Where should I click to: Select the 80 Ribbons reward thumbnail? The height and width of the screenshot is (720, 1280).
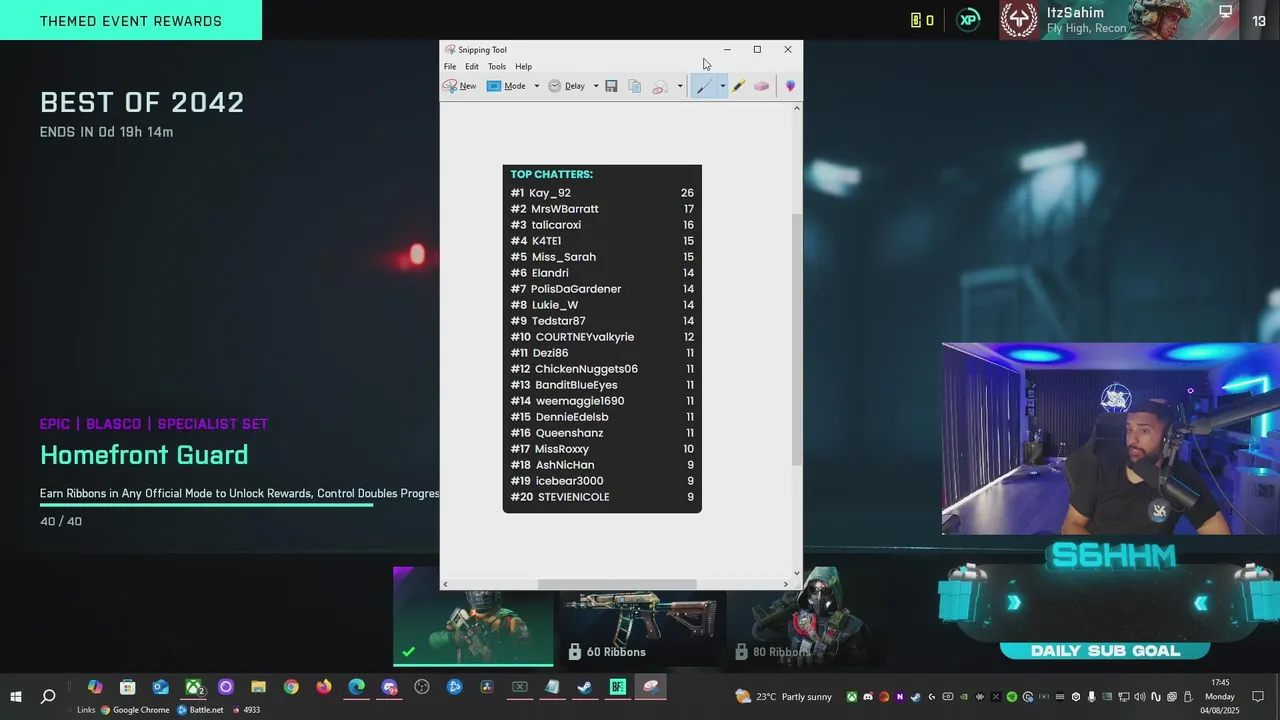coord(805,616)
